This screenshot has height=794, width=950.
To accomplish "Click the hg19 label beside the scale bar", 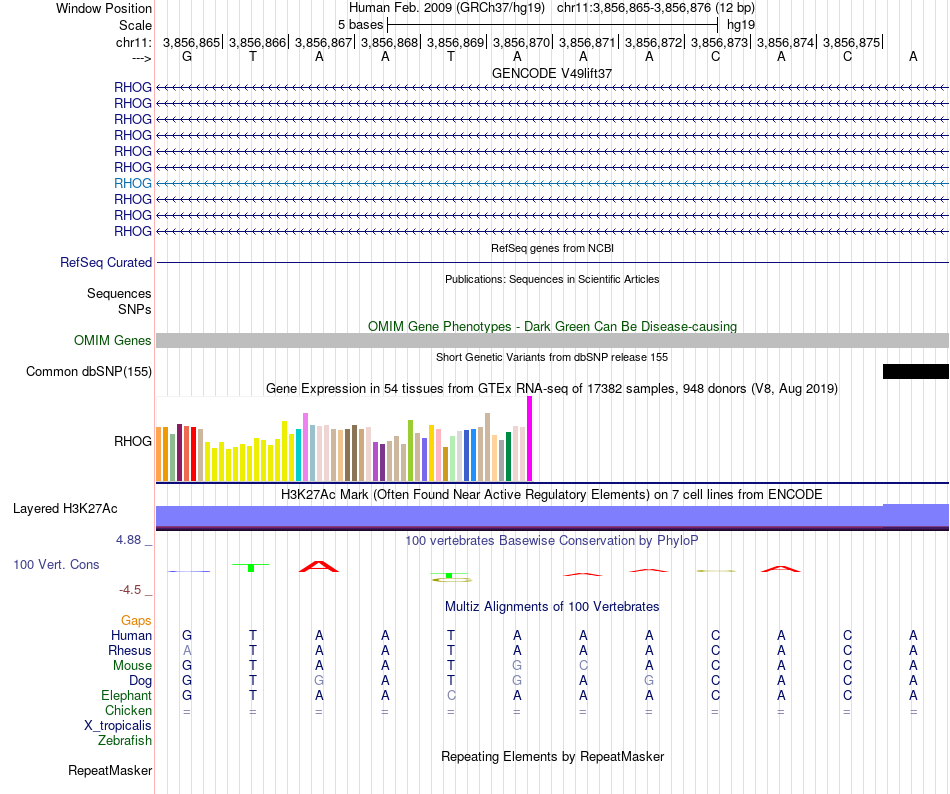I will [741, 25].
